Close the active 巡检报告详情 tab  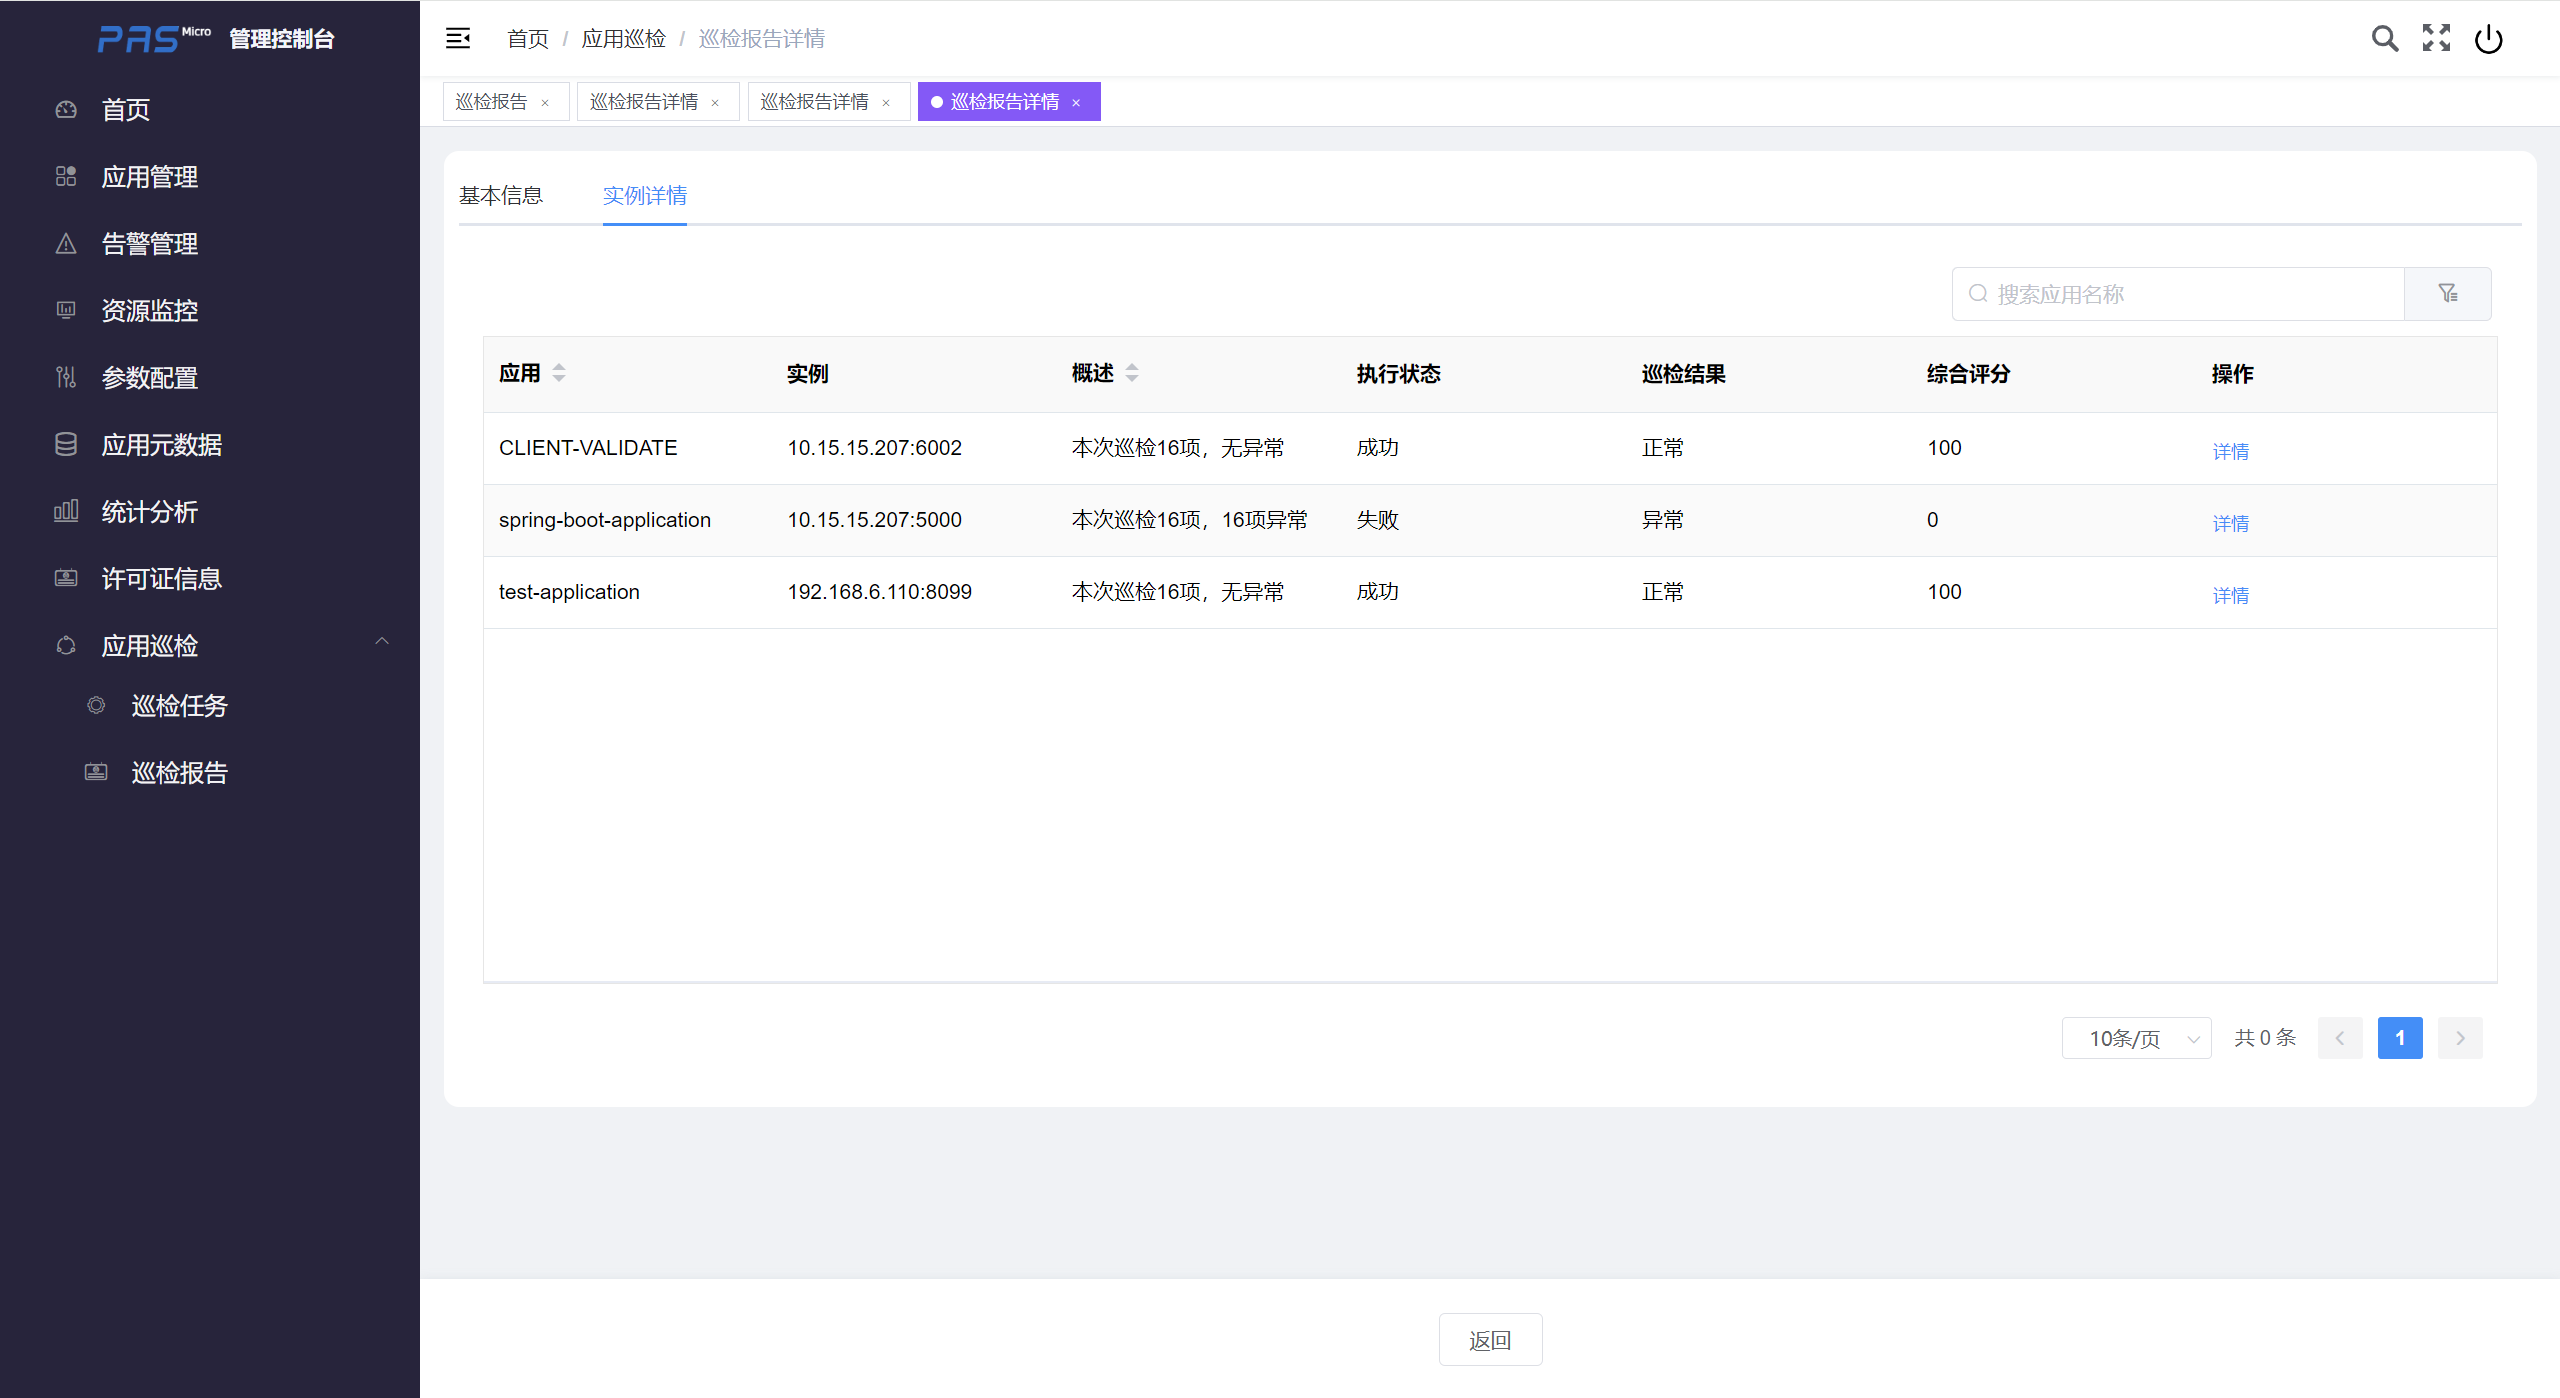(x=1076, y=102)
